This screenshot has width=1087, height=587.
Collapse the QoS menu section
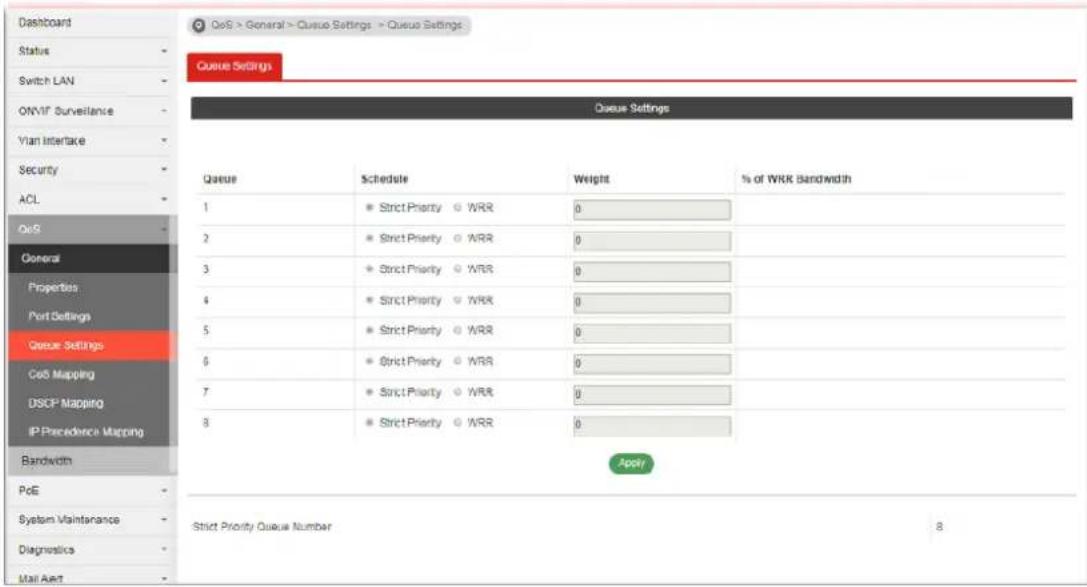(89, 229)
